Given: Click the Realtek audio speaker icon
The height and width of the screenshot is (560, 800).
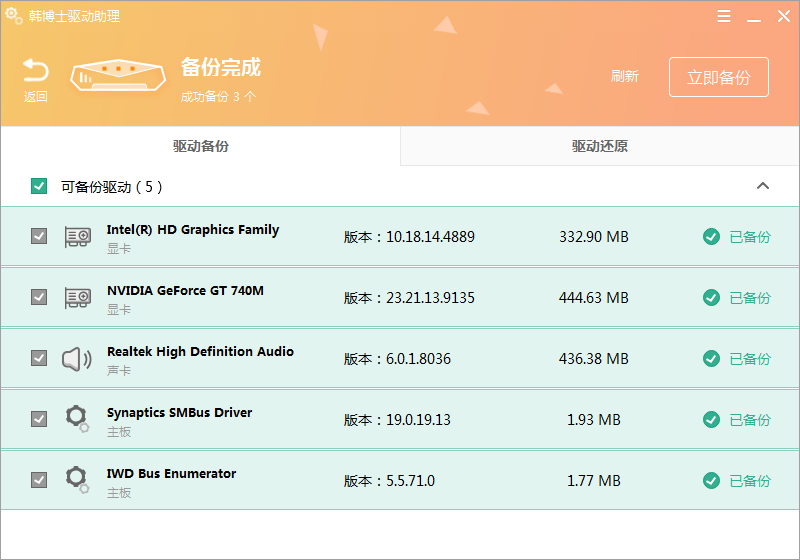Looking at the screenshot, I should click(x=77, y=359).
